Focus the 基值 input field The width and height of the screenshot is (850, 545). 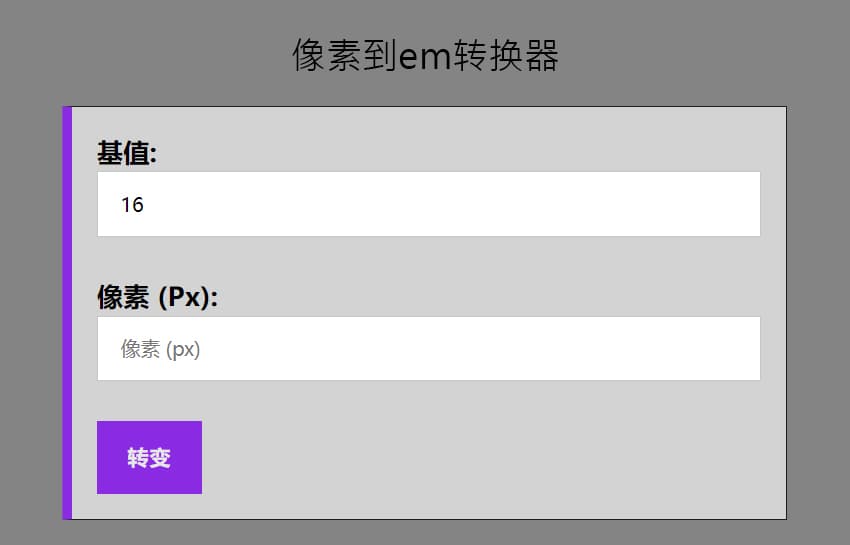428,204
